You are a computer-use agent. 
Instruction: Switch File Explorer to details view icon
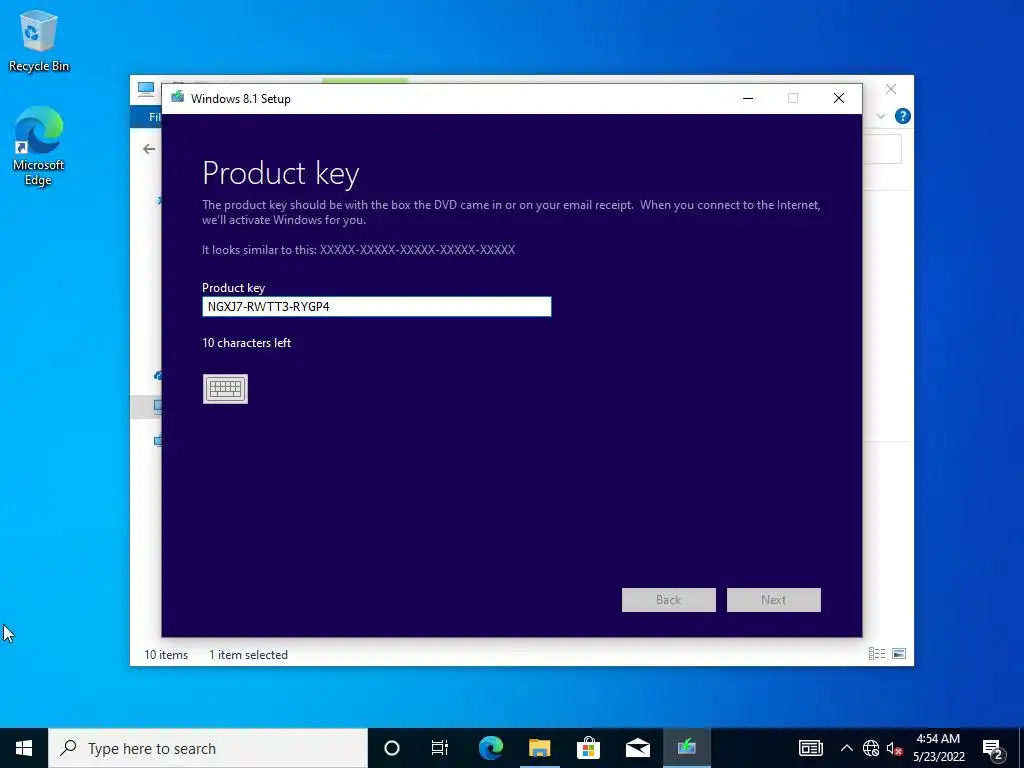pyautogui.click(x=877, y=654)
